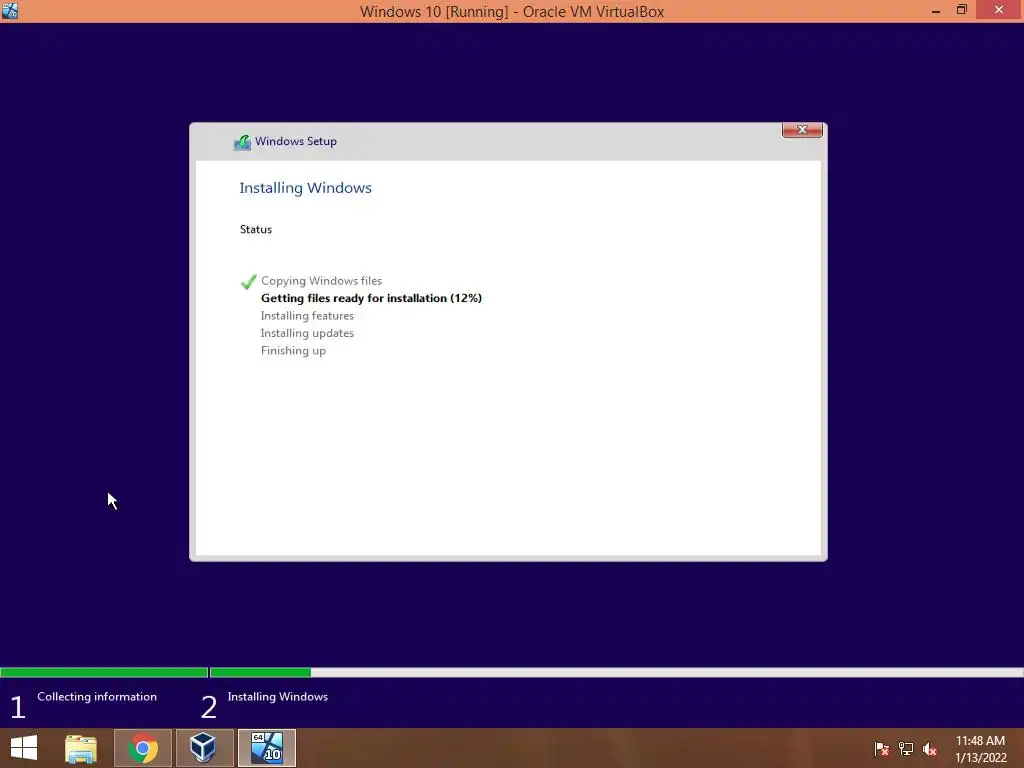Screen dimensions: 1024x768
Task: Select the 'Finishing up' status line
Action: (293, 351)
